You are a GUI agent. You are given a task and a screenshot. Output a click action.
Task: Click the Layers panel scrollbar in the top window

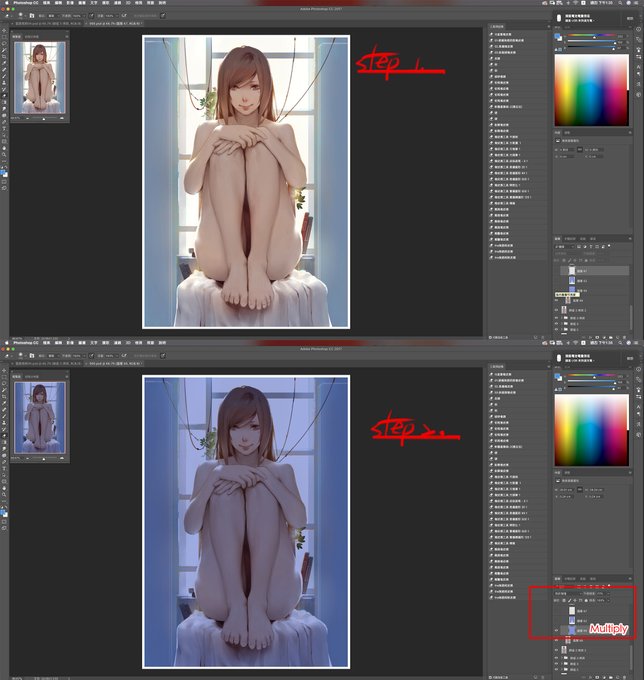click(631, 317)
